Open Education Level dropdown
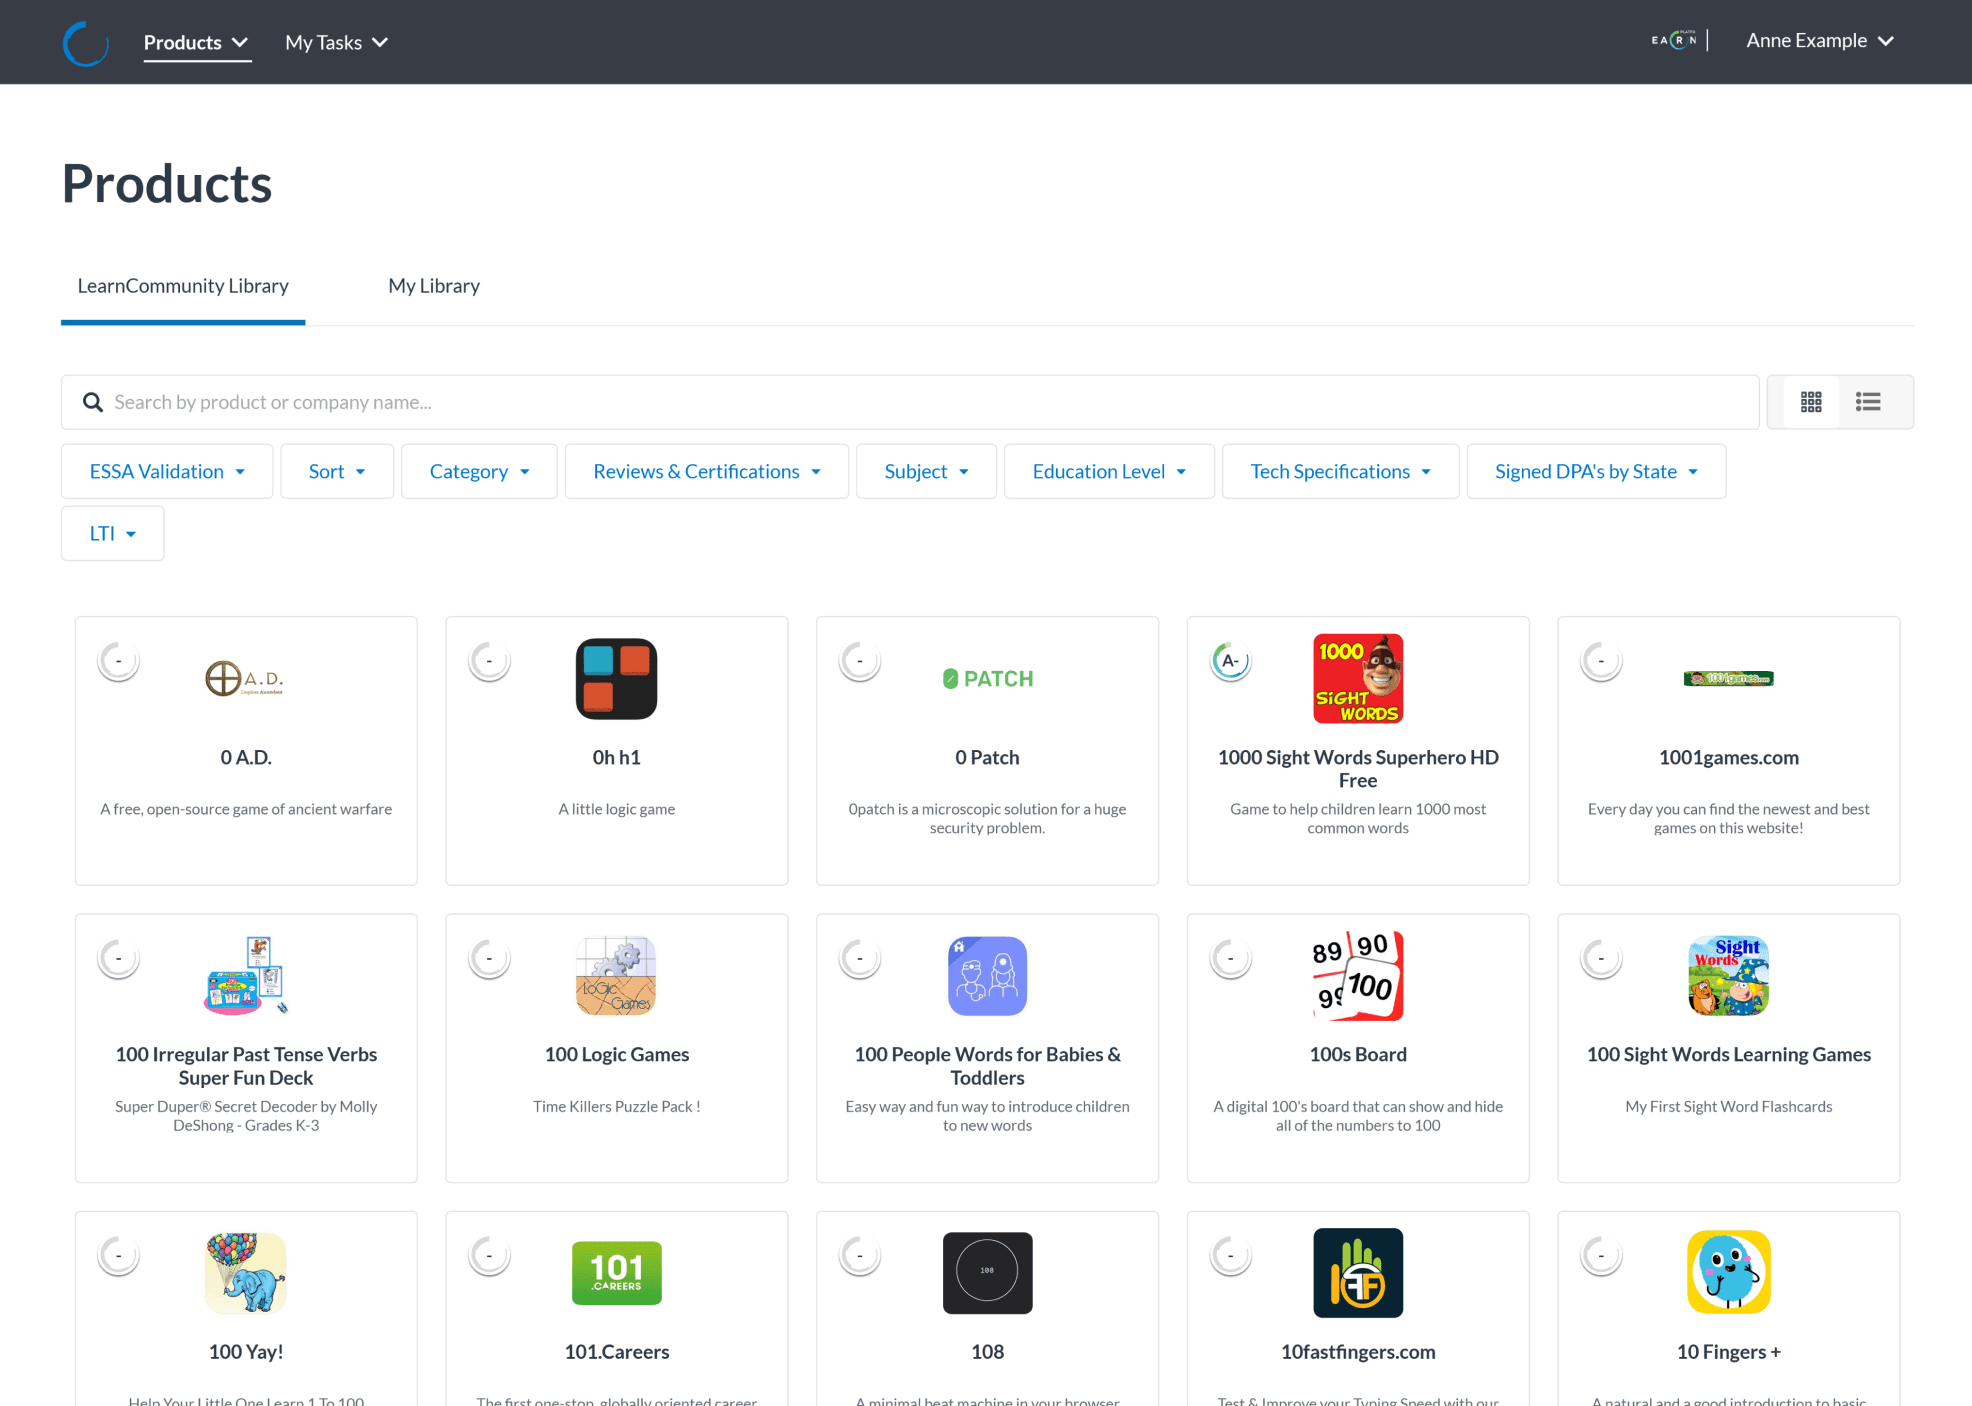The height and width of the screenshot is (1406, 1972). (x=1109, y=472)
